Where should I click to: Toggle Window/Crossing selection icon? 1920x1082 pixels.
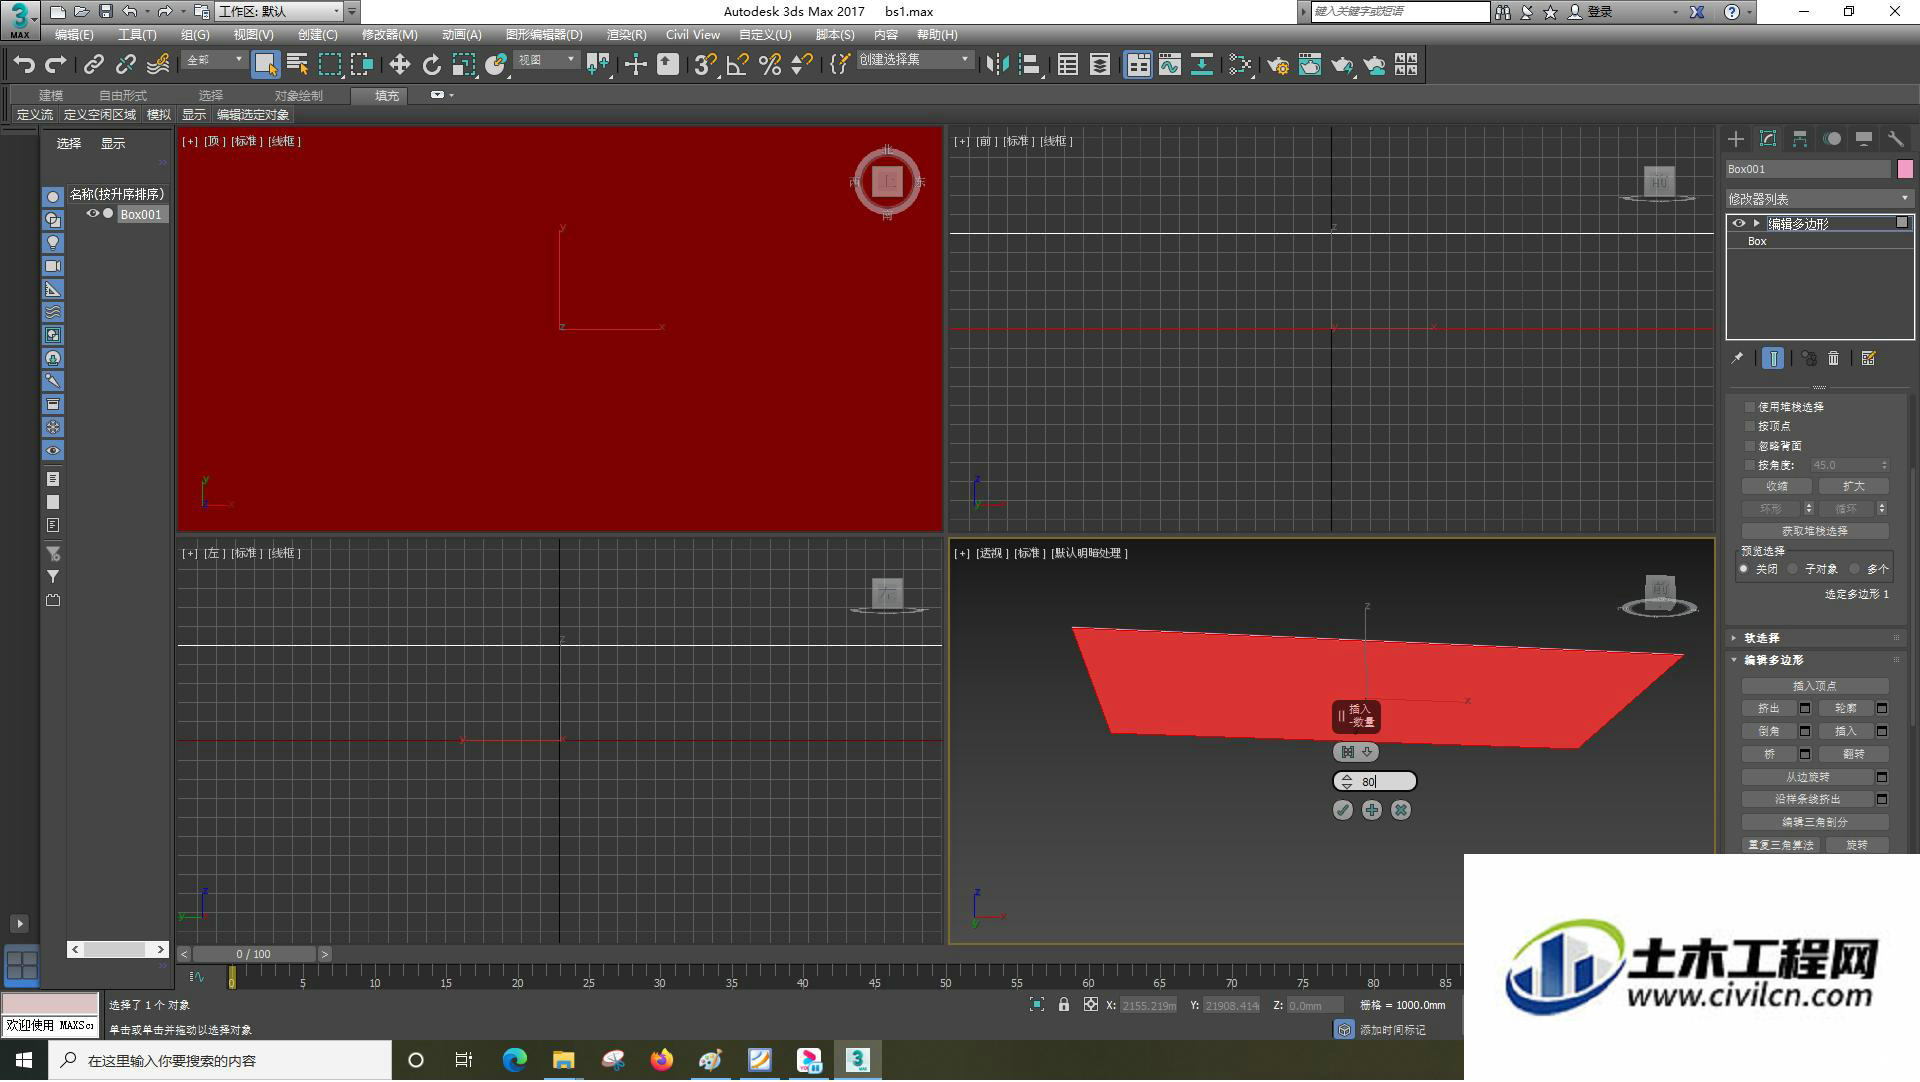(x=361, y=65)
